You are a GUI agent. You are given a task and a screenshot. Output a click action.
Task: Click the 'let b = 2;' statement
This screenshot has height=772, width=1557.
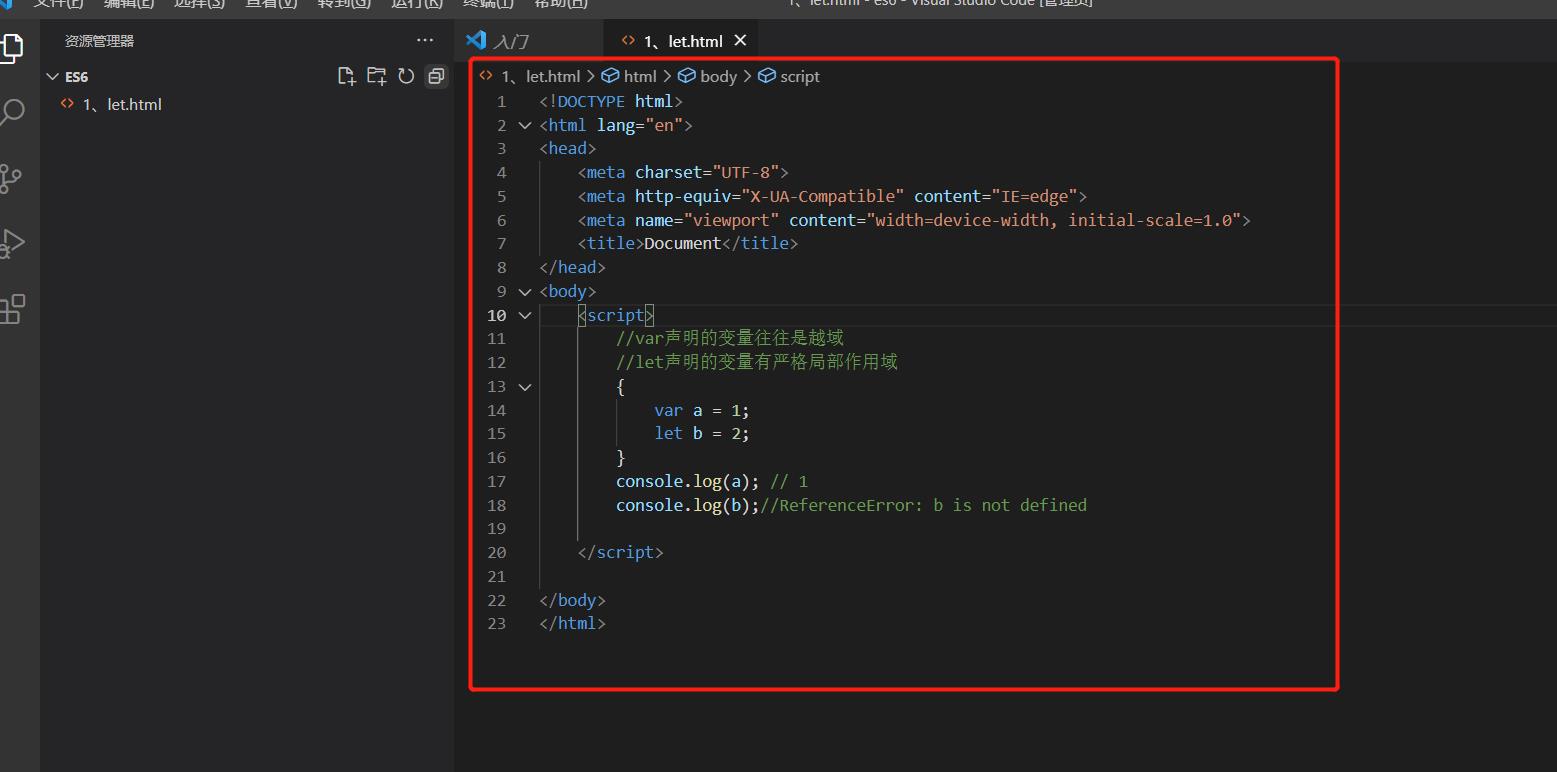[x=702, y=433]
